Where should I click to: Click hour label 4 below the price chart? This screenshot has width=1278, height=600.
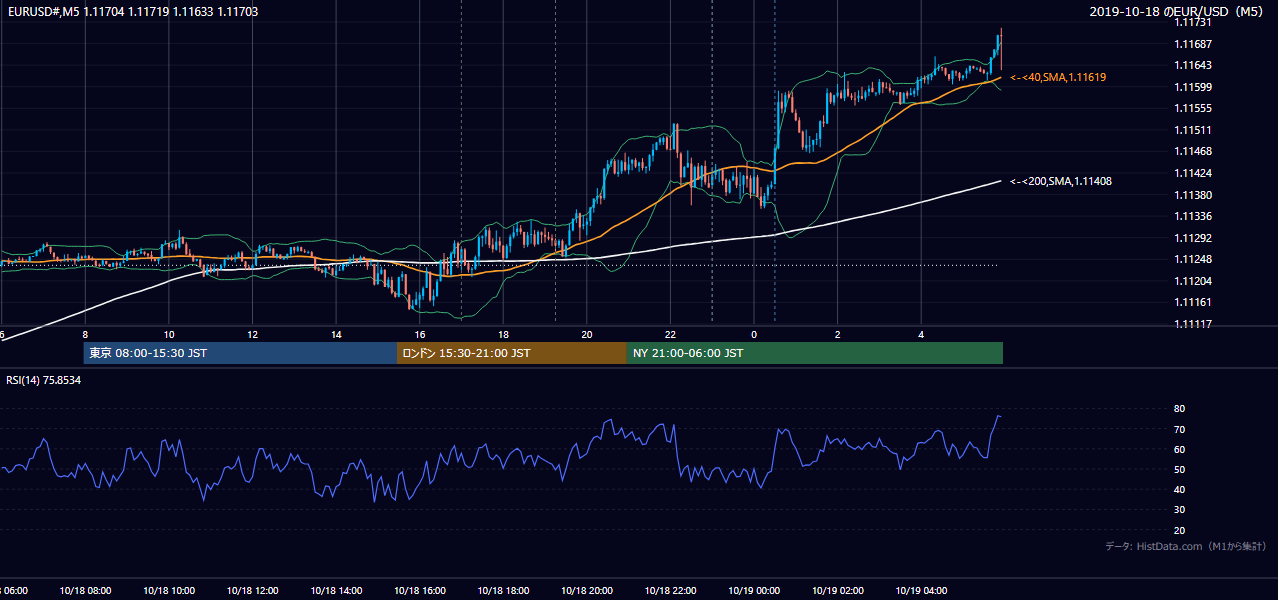click(x=921, y=335)
